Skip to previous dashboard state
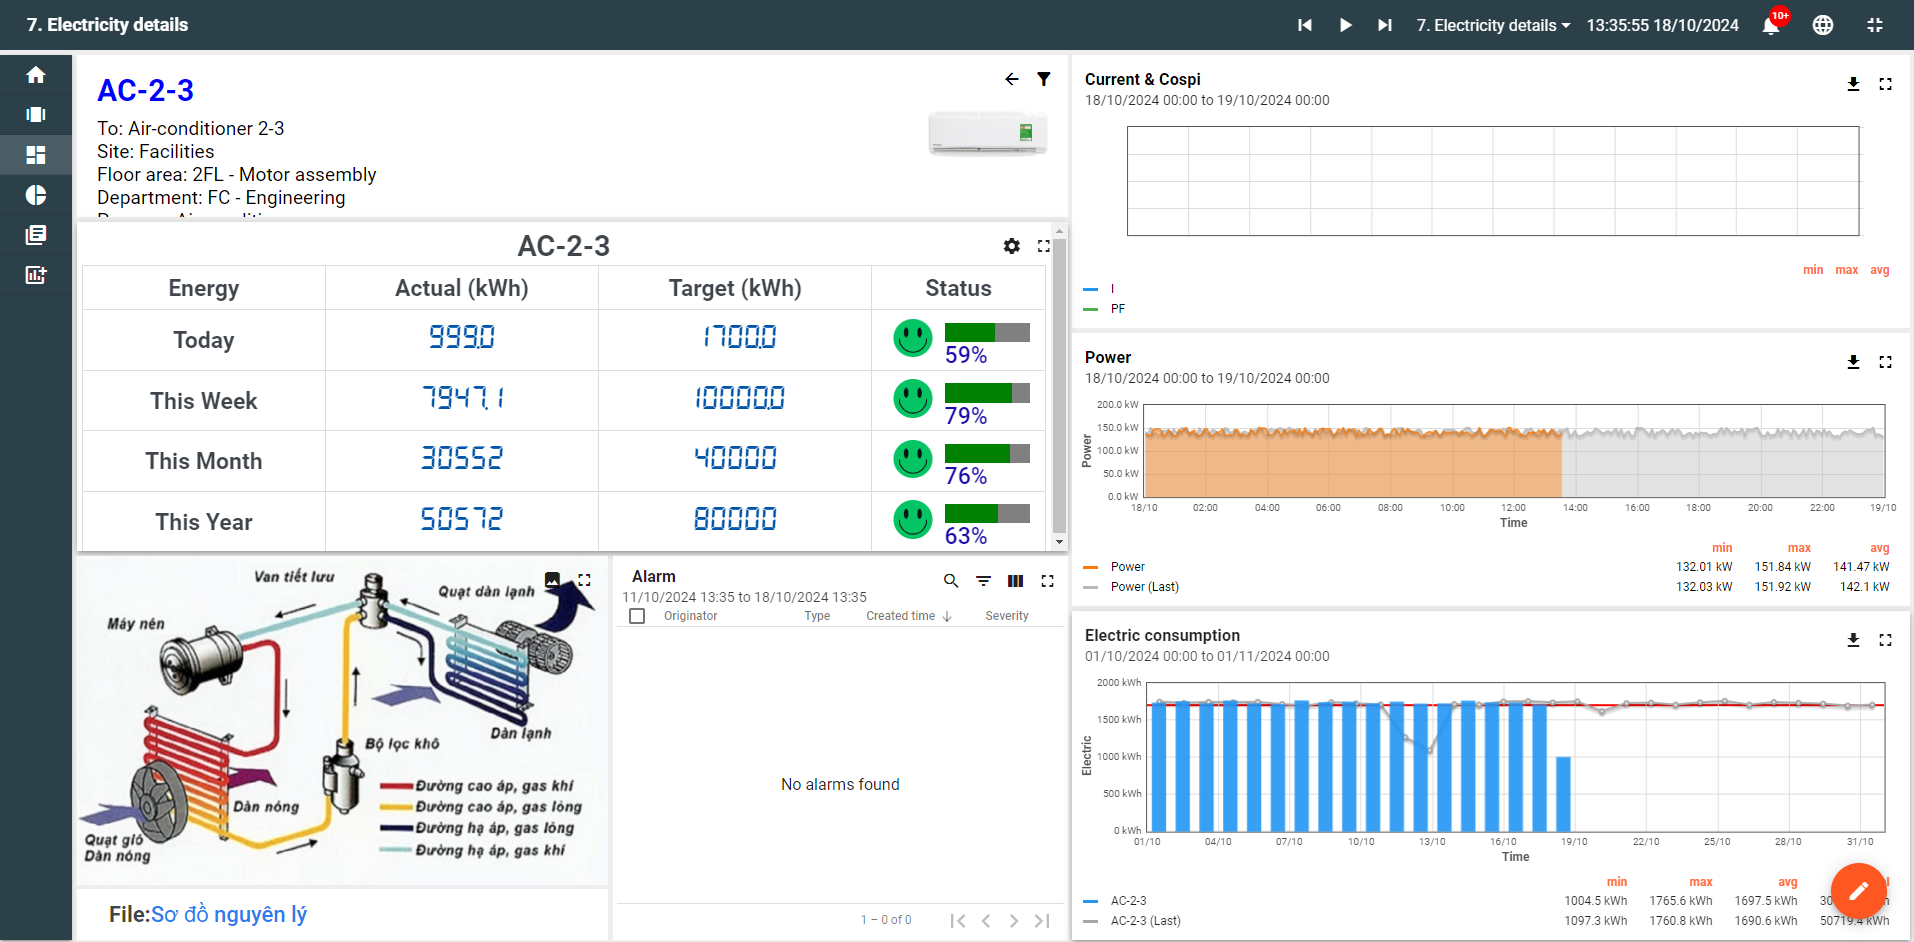This screenshot has width=1914, height=942. 1305,25
